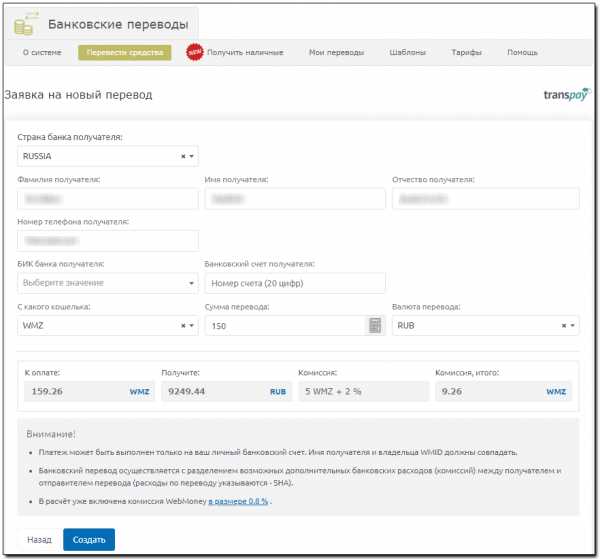
Task: Open the Шаблоны tab
Action: (x=407, y=52)
